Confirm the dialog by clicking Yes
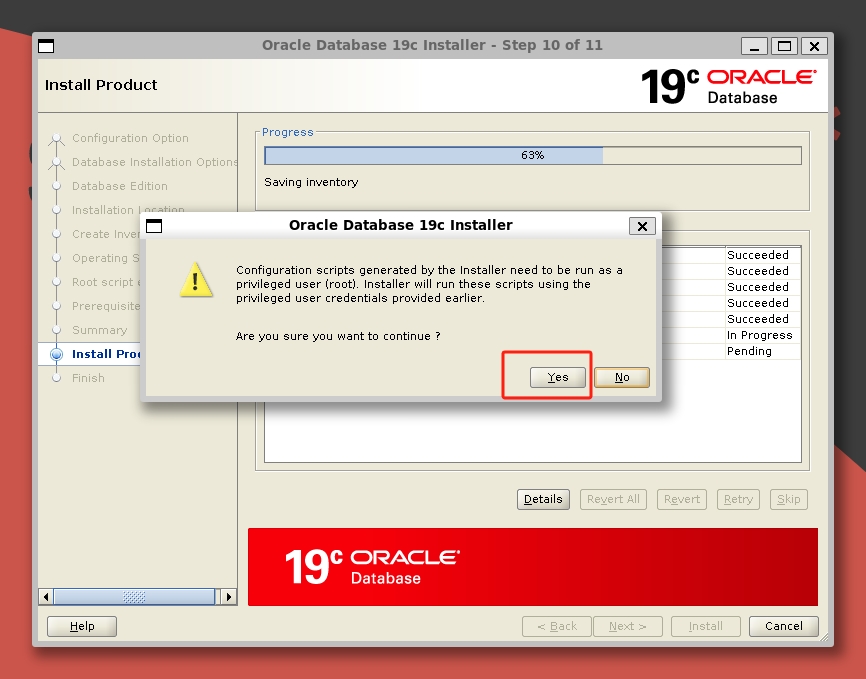 pyautogui.click(x=557, y=377)
